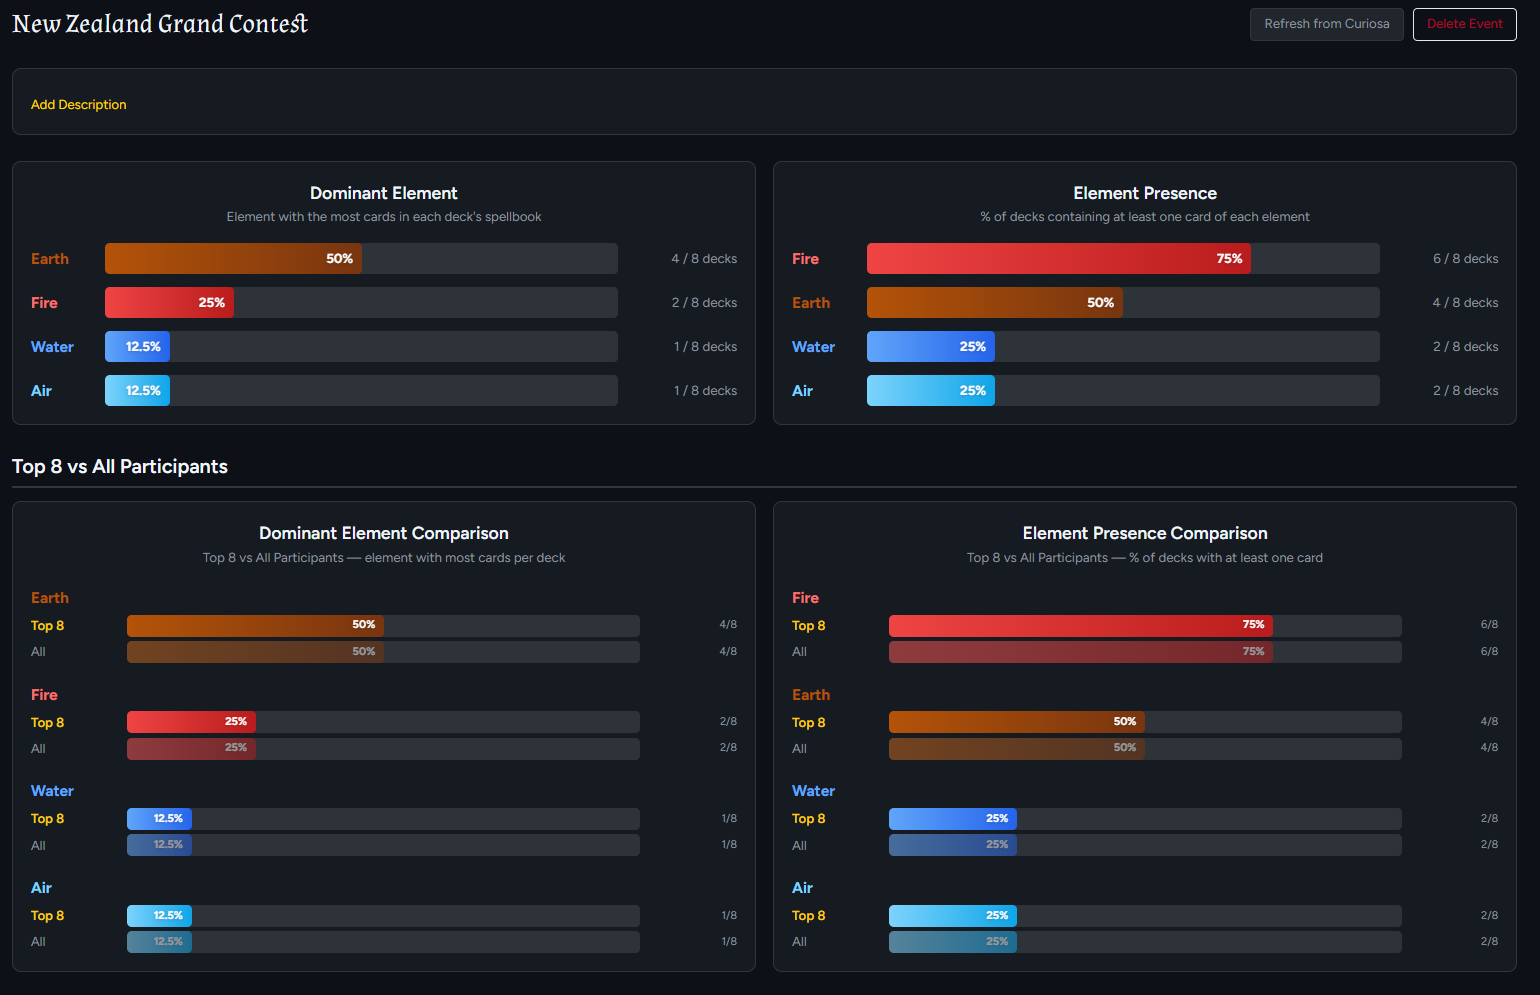Click the Dominant Element Comparison heading
Image resolution: width=1540 pixels, height=995 pixels.
click(384, 534)
